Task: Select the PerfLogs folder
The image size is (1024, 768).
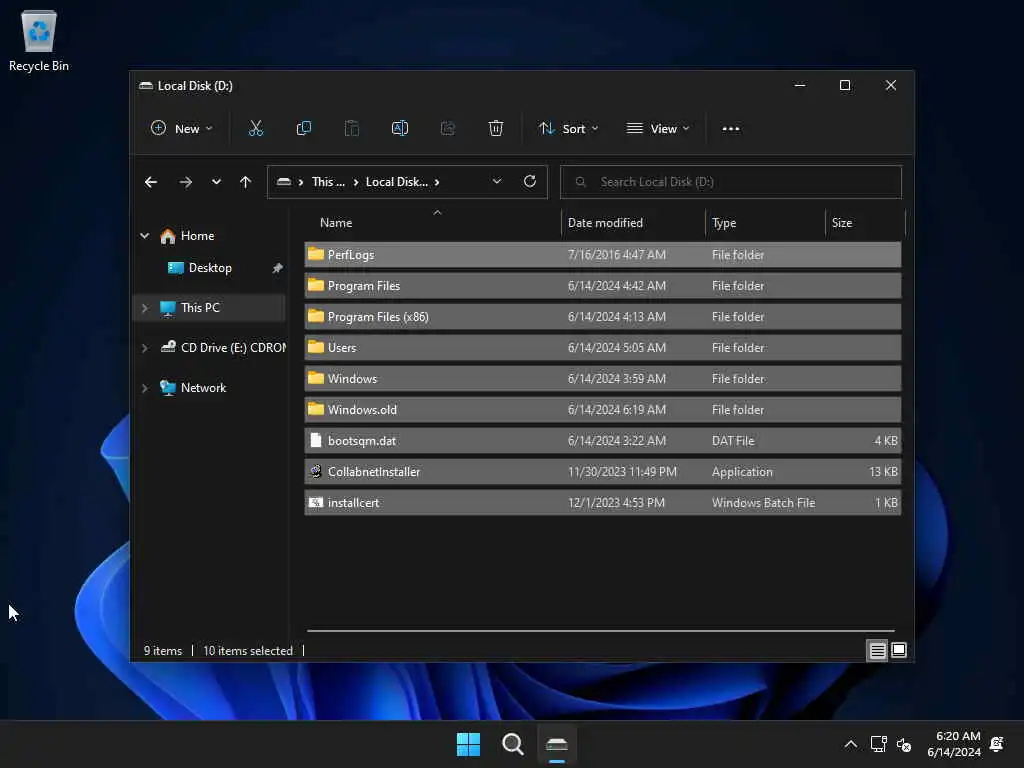Action: pos(603,255)
